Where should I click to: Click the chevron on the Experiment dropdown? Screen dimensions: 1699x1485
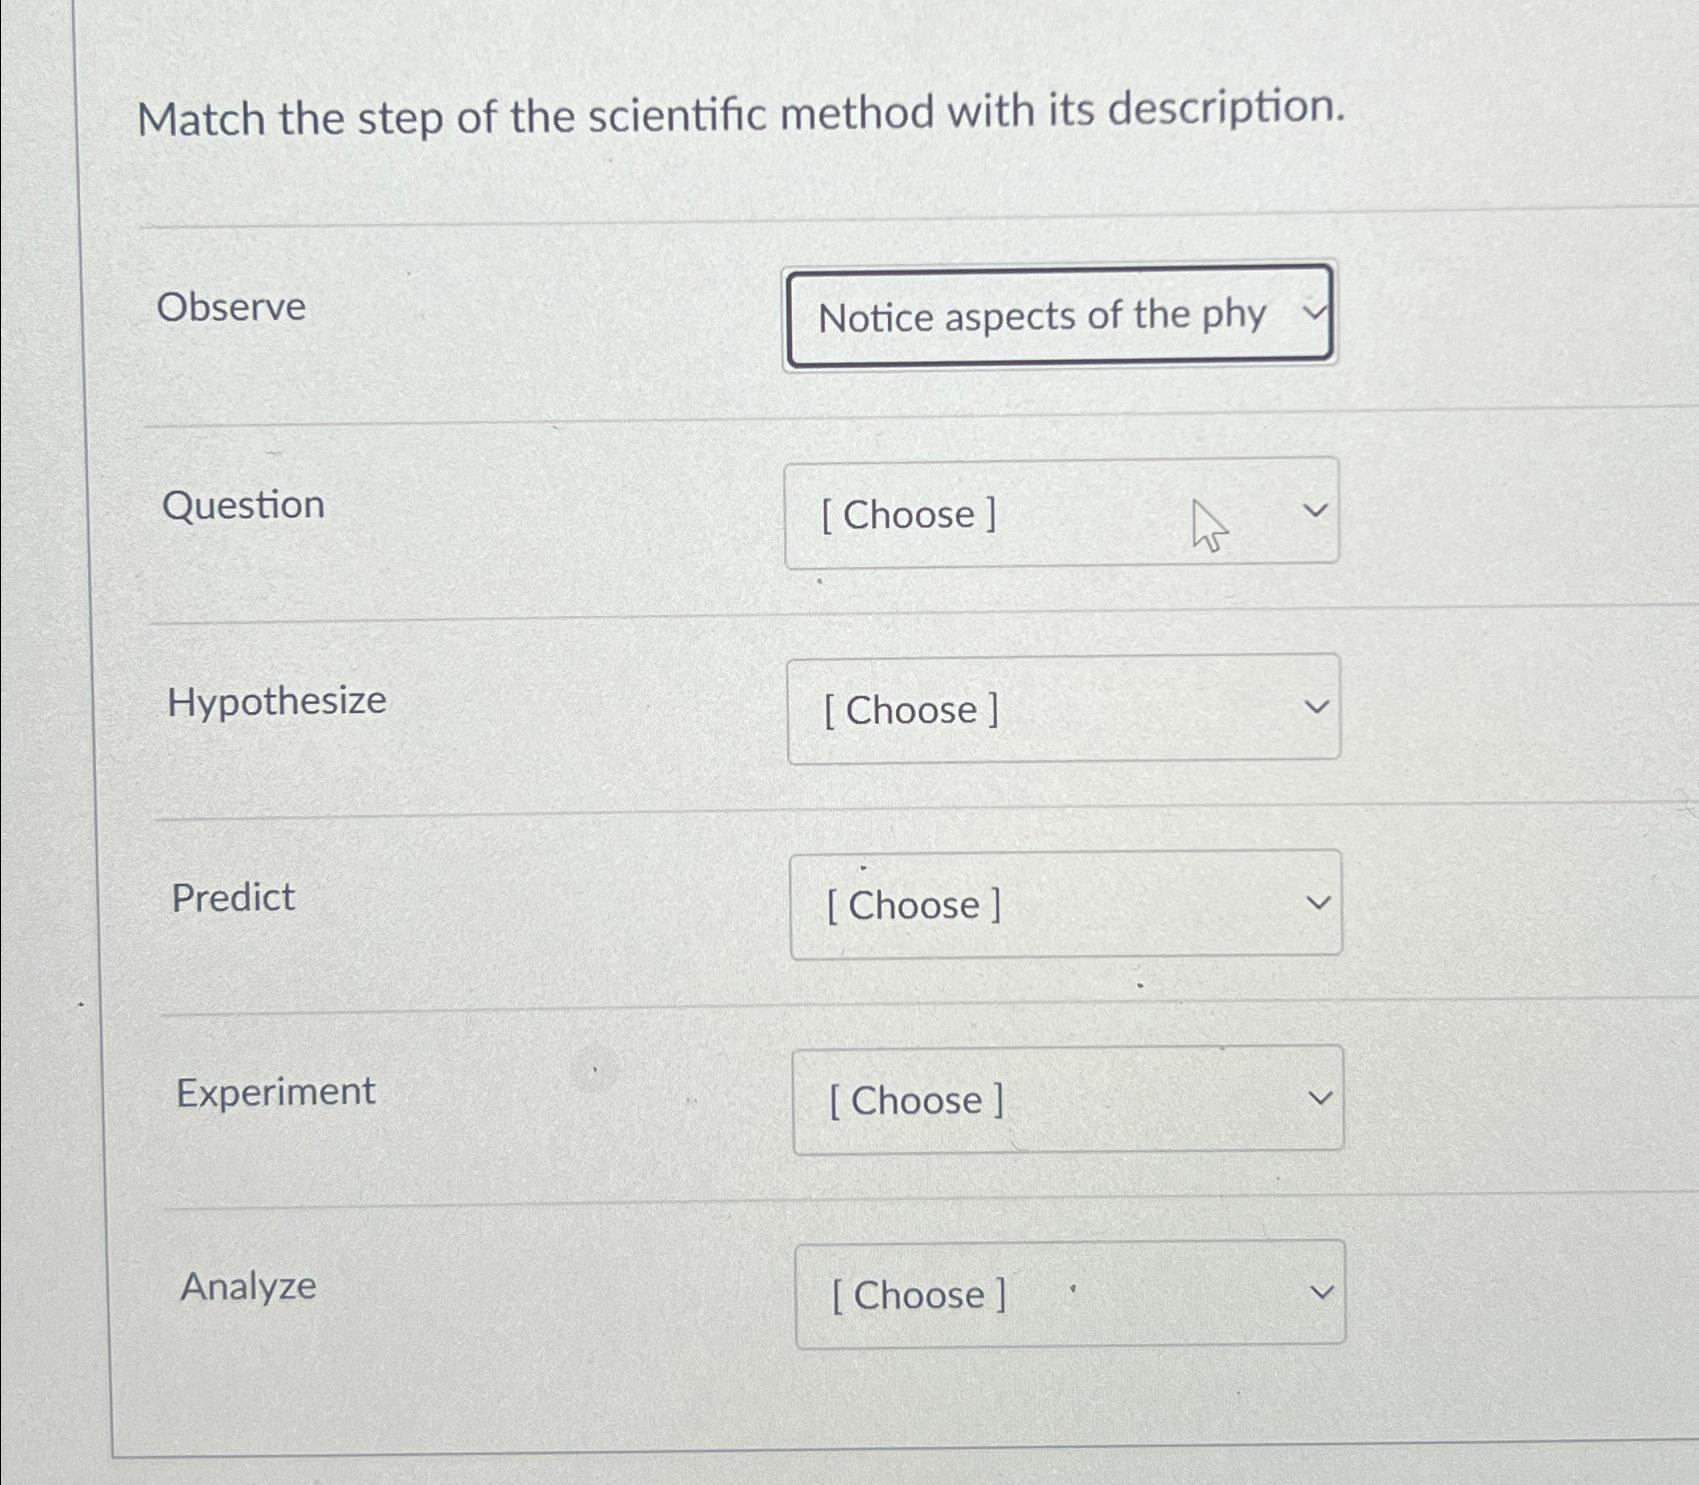pyautogui.click(x=1322, y=1096)
